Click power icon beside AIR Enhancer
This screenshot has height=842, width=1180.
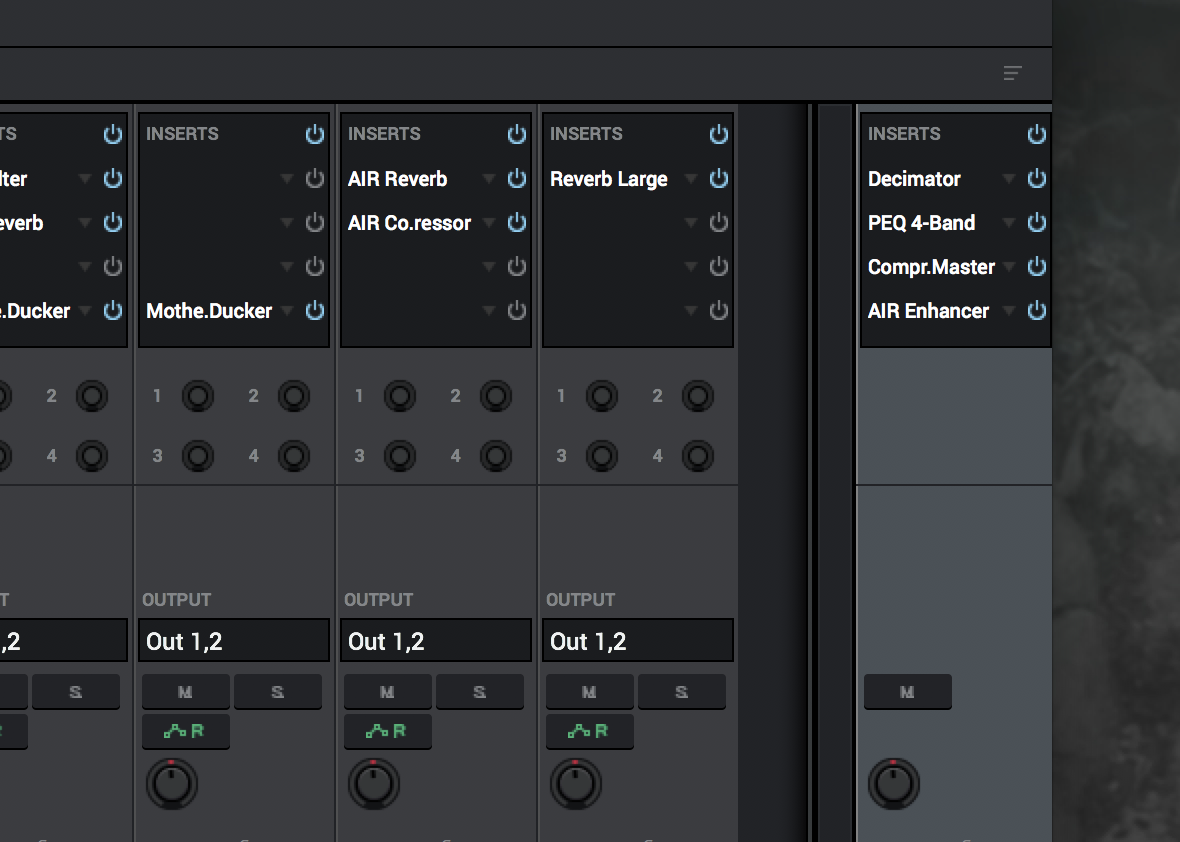click(1037, 311)
